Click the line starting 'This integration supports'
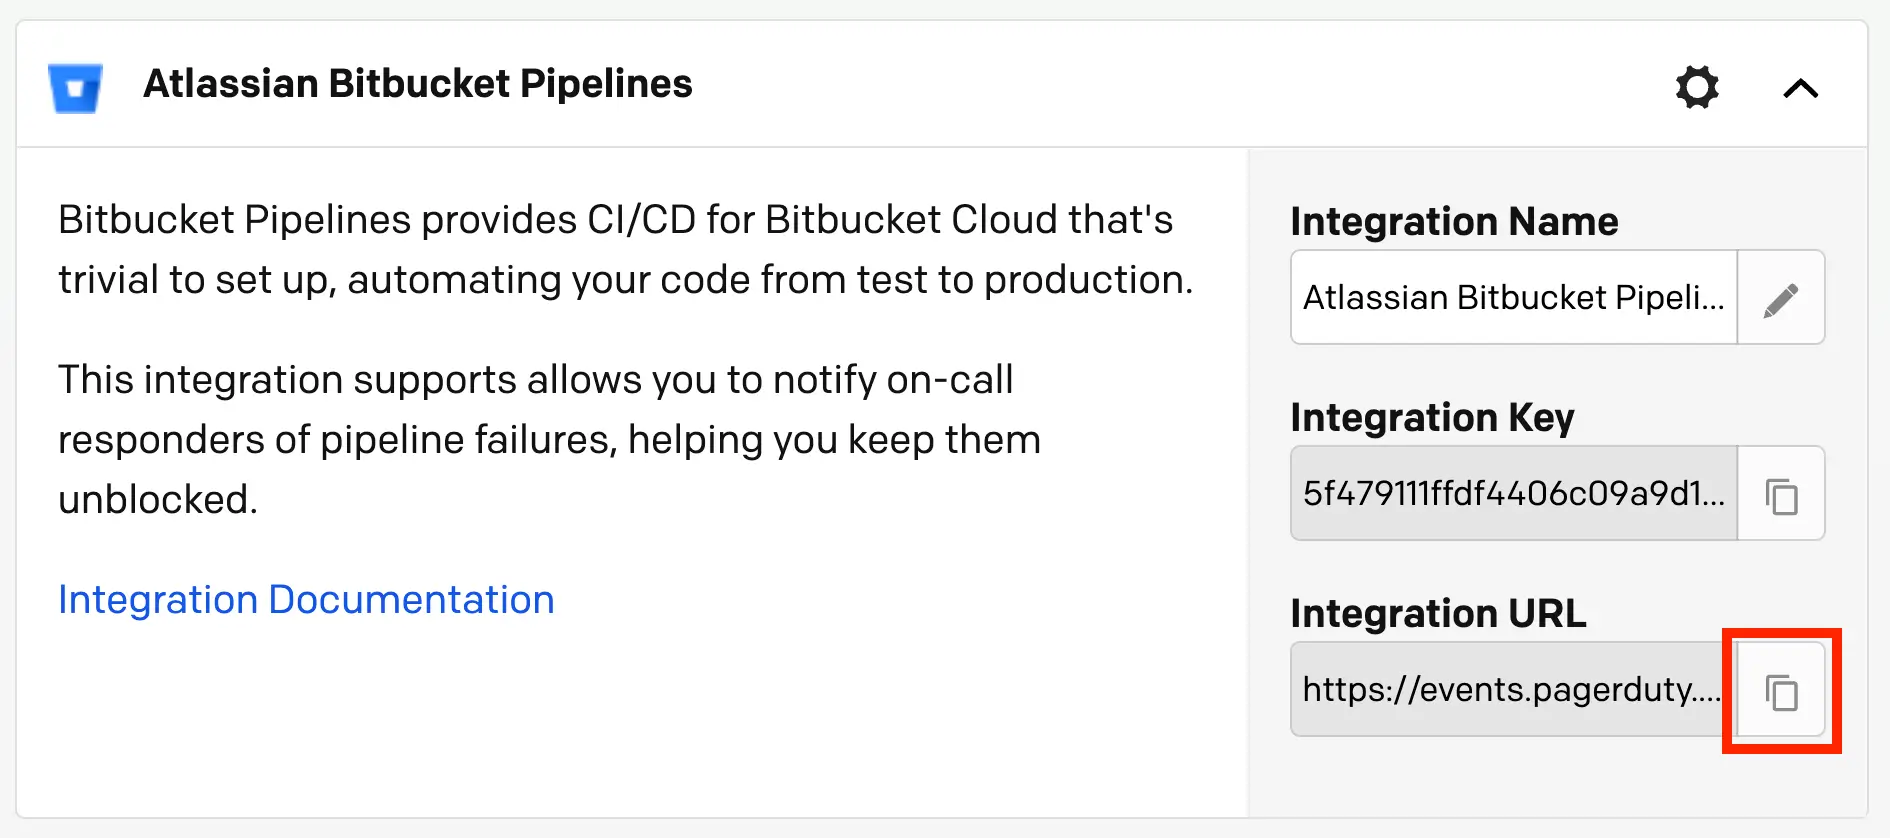The image size is (1890, 838). [x=535, y=380]
